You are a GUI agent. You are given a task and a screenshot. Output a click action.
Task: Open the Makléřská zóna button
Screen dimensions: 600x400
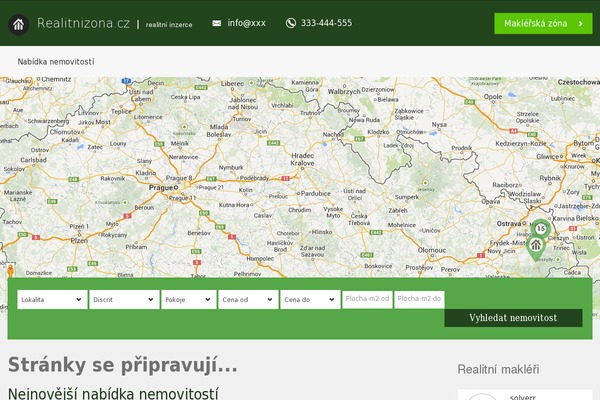pyautogui.click(x=543, y=23)
